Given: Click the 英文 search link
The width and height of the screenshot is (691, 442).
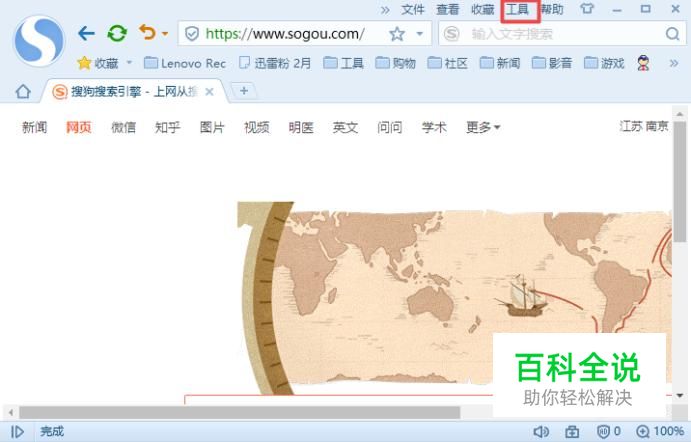Looking at the screenshot, I should 346,127.
